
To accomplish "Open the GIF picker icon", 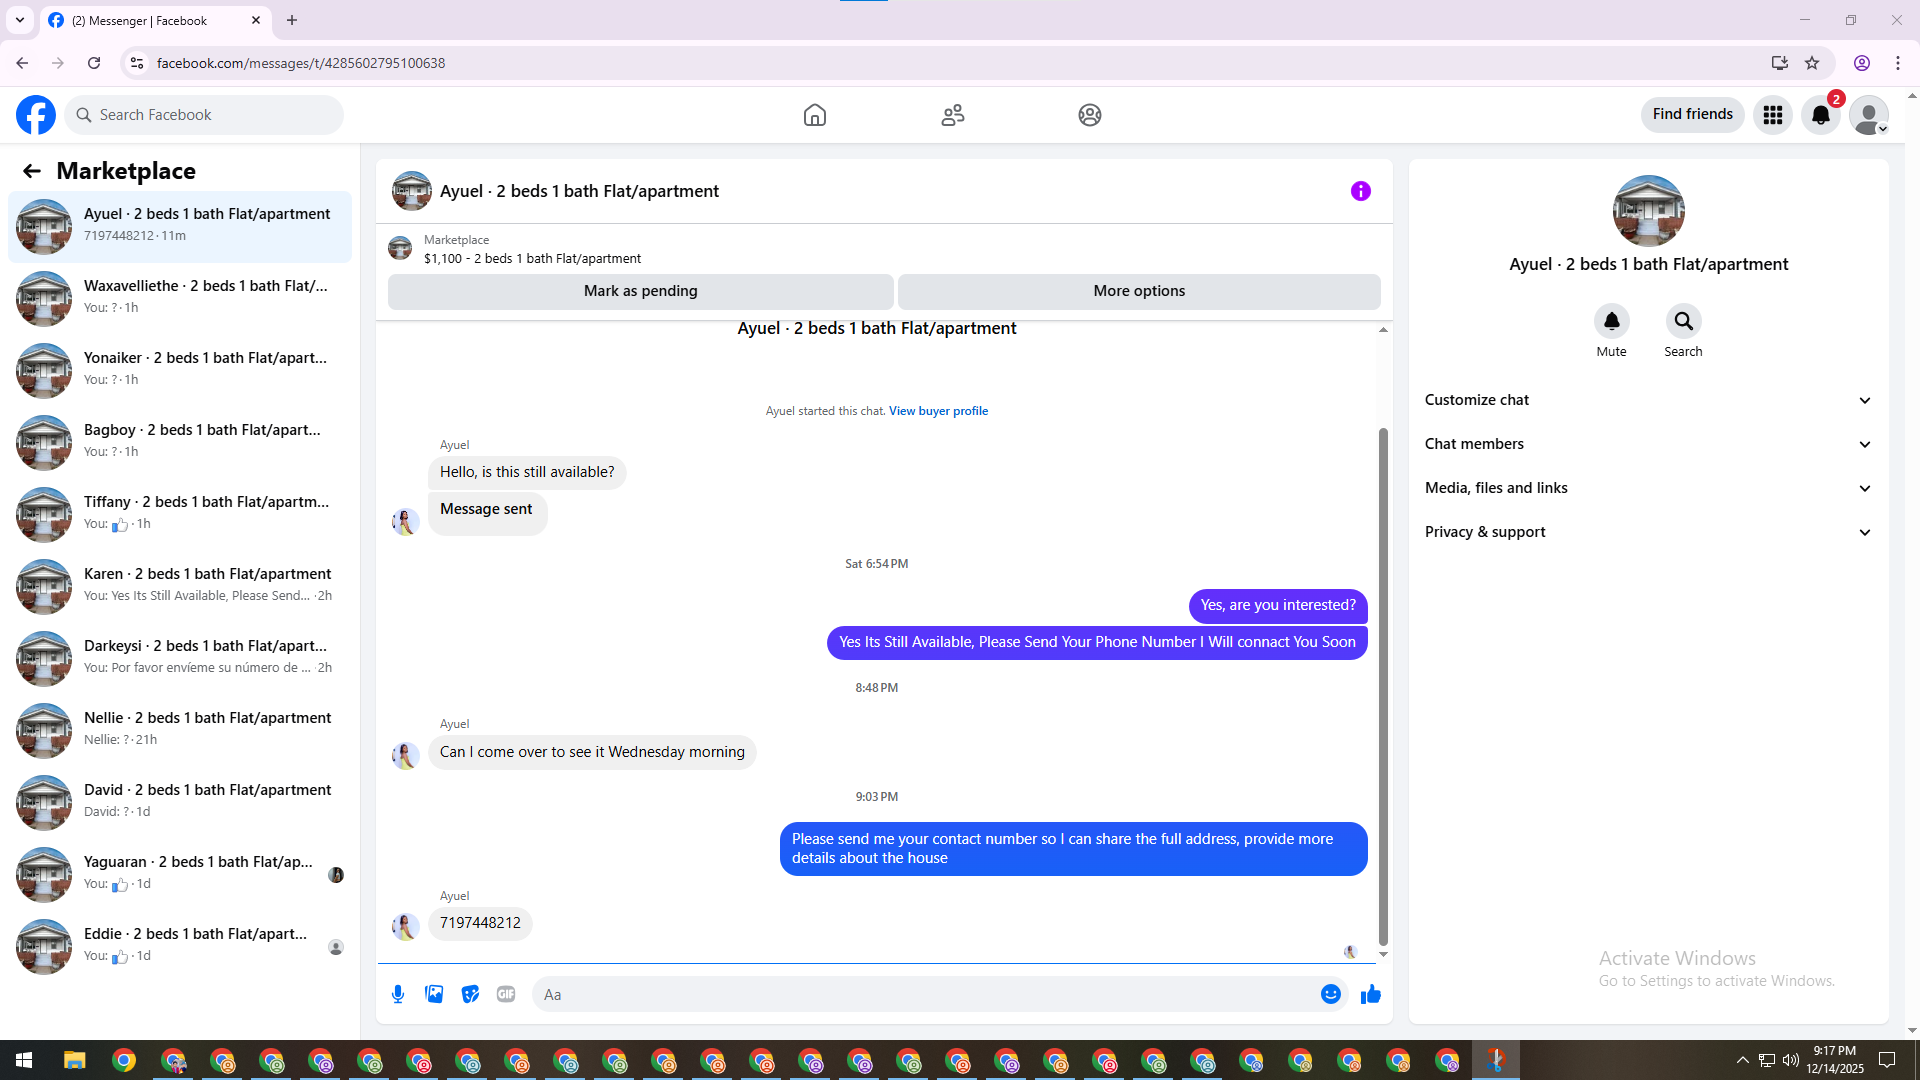I will (x=506, y=994).
